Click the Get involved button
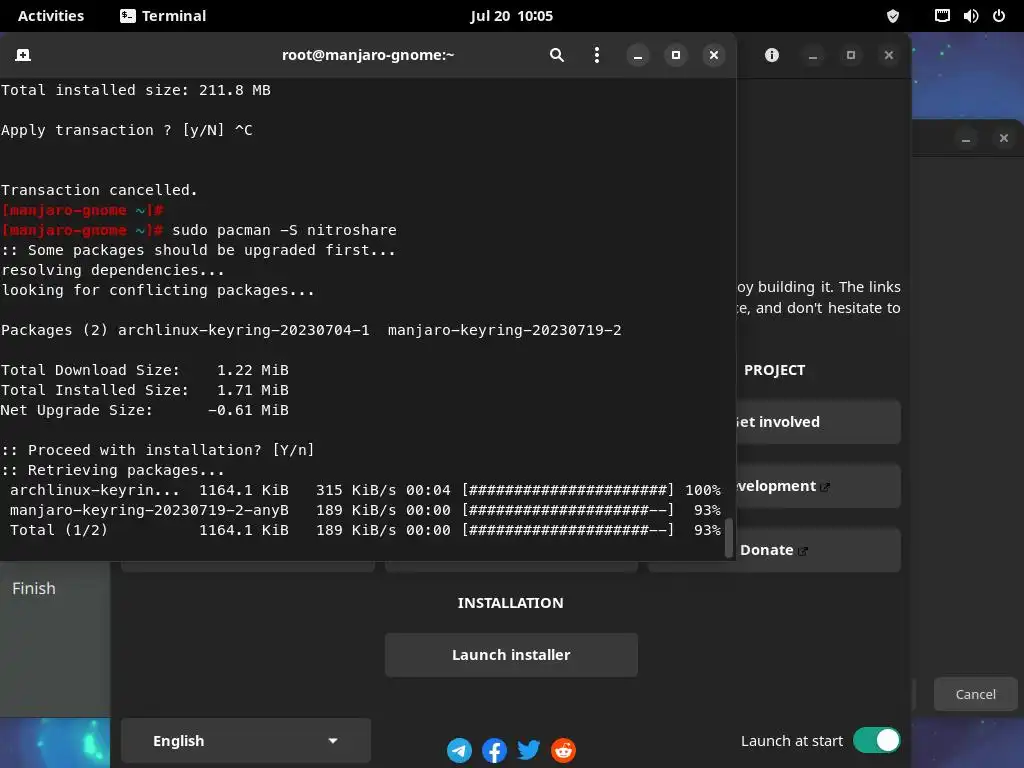 click(819, 422)
